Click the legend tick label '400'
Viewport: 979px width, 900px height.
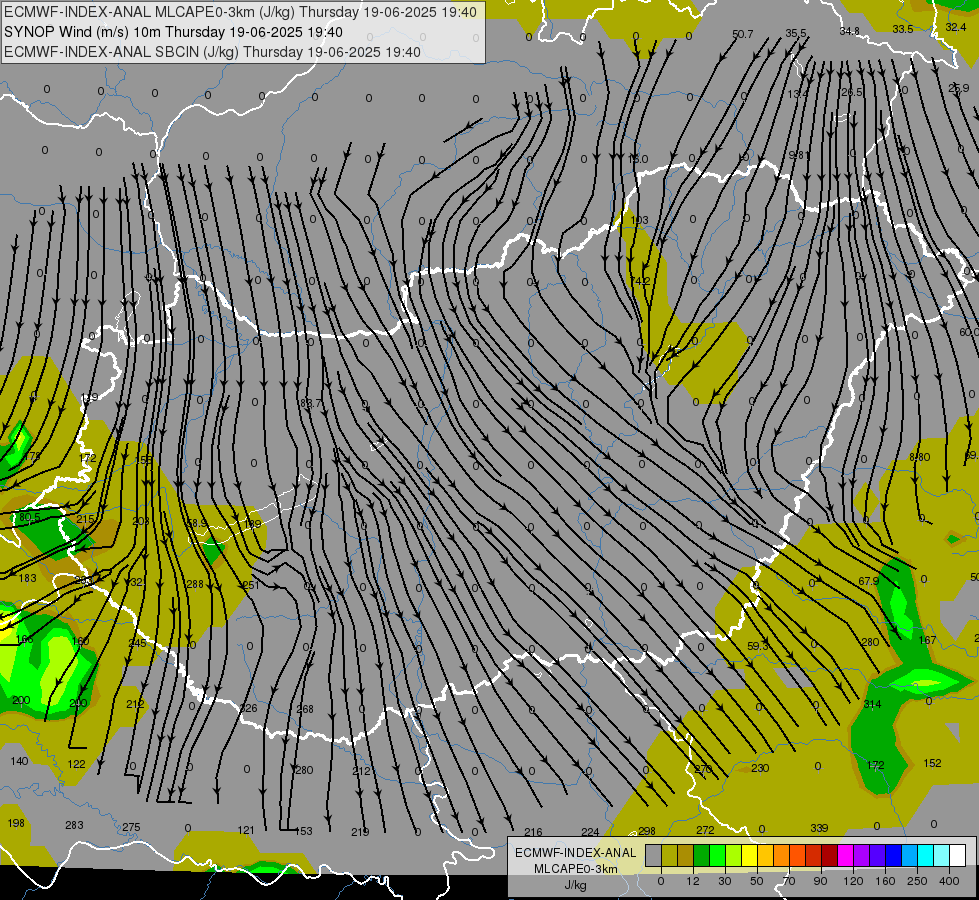(x=949, y=881)
